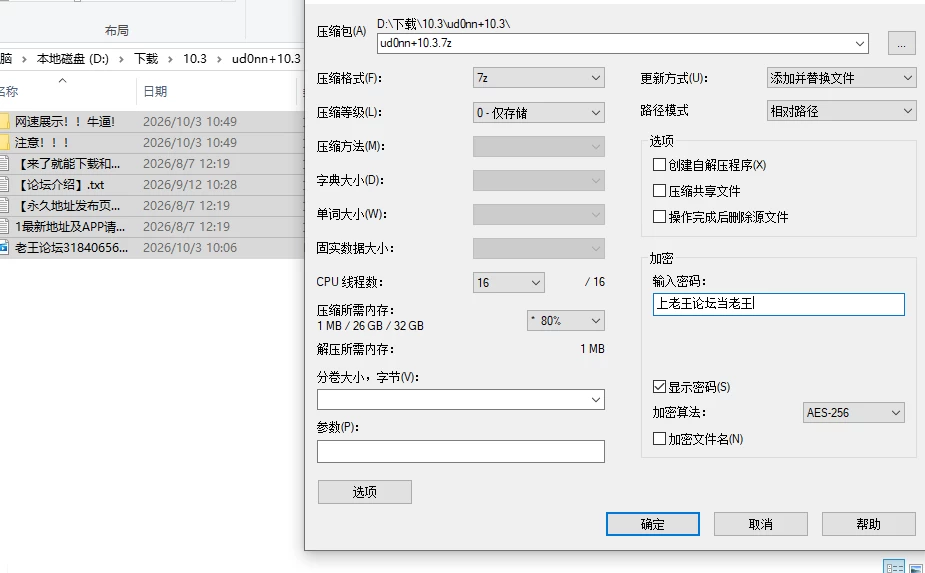
Task: Click the file icon of 【来了就能下载和...
Action: [x=4, y=163]
